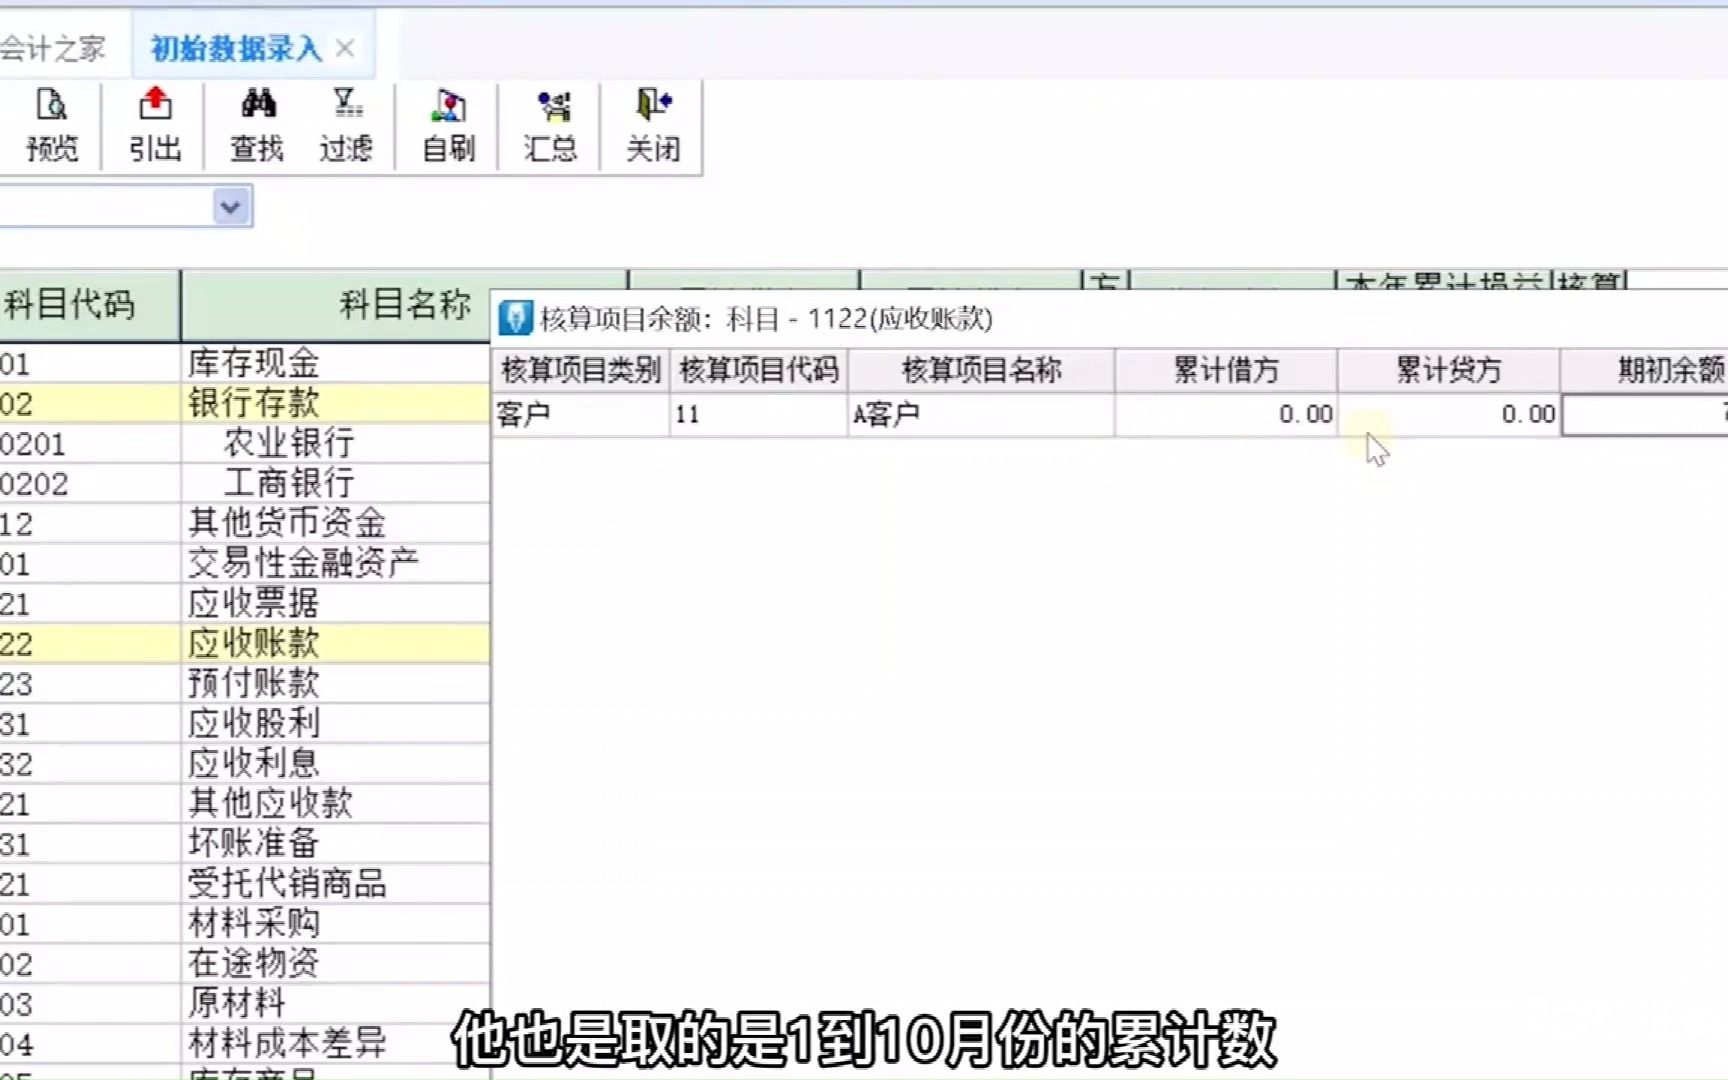
Task: Select the 坏账准备 row
Action: 245,843
